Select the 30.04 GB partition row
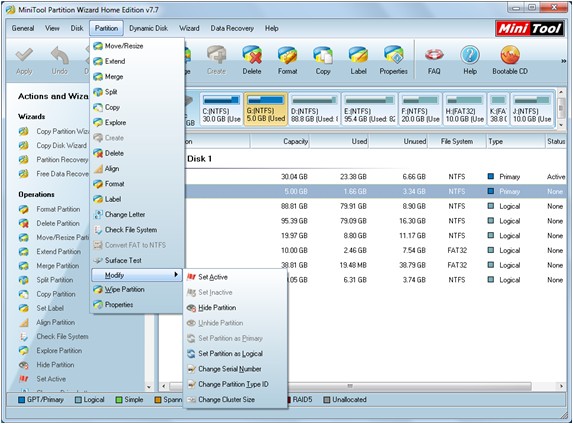573x424 pixels. (376, 177)
